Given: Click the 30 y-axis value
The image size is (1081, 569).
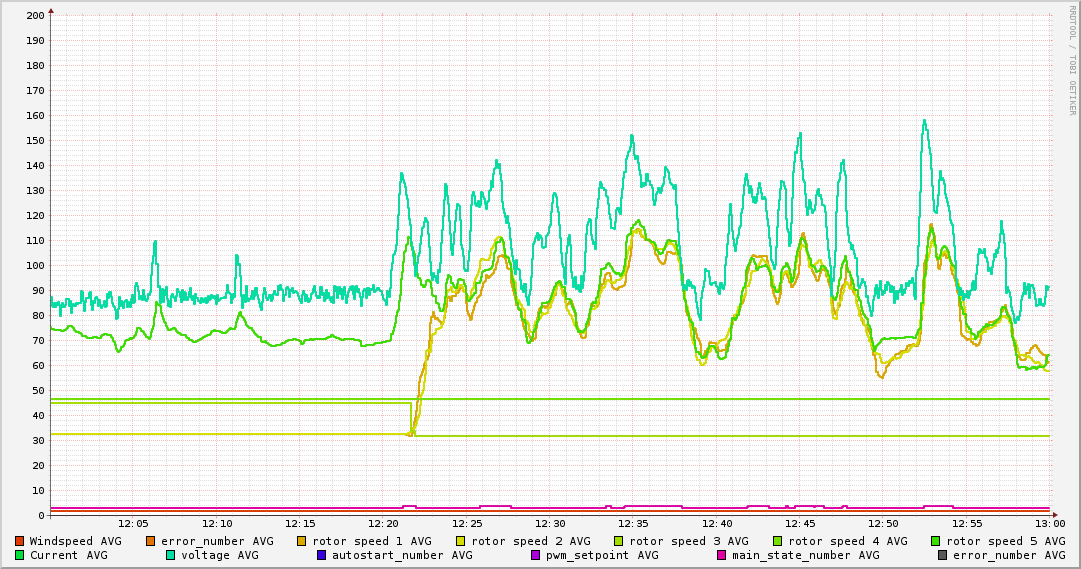Looking at the screenshot, I should point(39,441).
